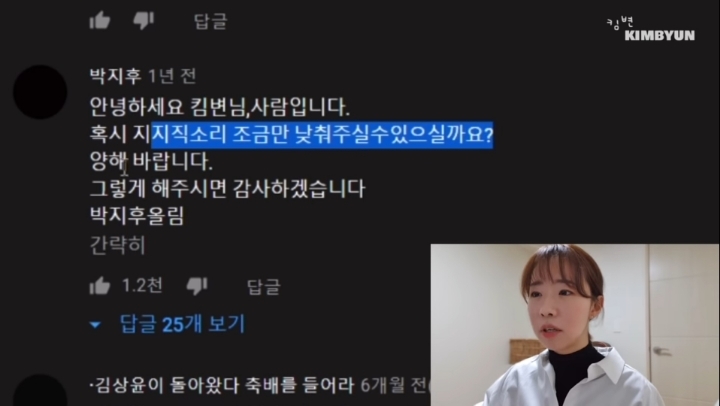The width and height of the screenshot is (720, 406).
Task: Open 박지후 channel name link
Action: click(x=115, y=76)
